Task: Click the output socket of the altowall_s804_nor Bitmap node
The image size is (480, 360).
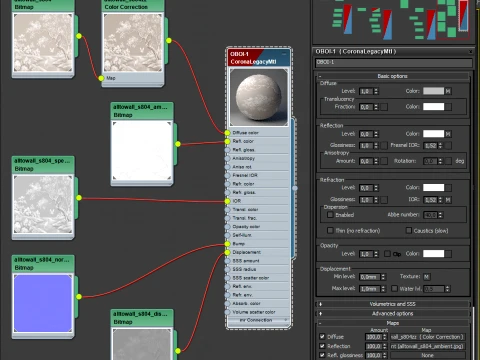Action: tap(79, 296)
